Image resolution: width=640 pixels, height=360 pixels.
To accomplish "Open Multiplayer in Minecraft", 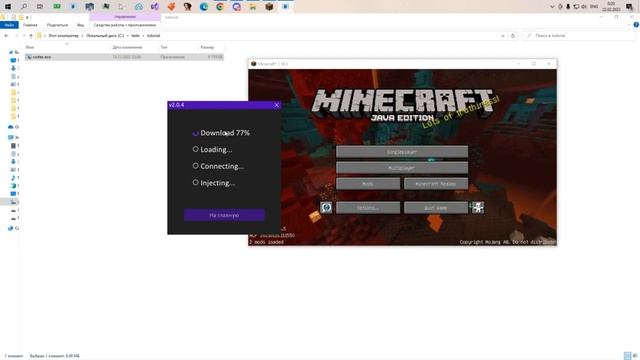I will coord(402,168).
